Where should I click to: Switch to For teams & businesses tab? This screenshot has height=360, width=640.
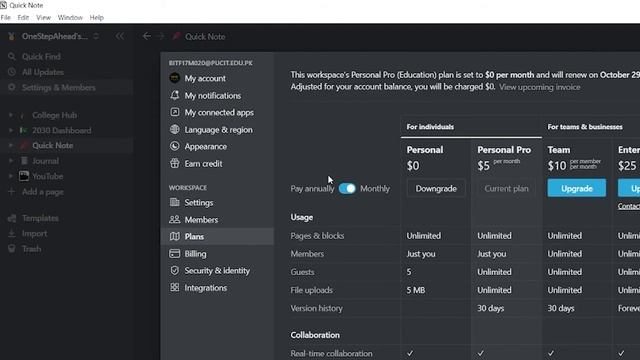(x=585, y=127)
